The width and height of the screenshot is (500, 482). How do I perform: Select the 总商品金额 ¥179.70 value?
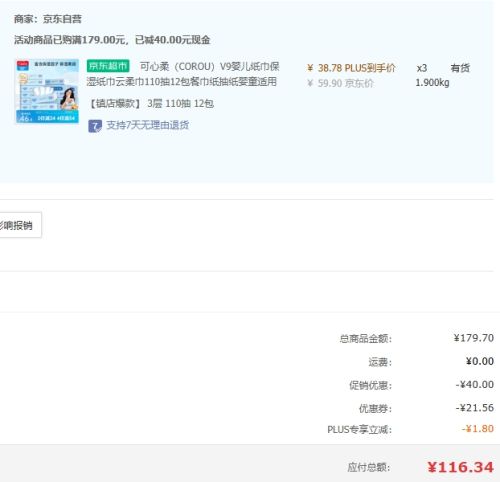click(x=474, y=338)
